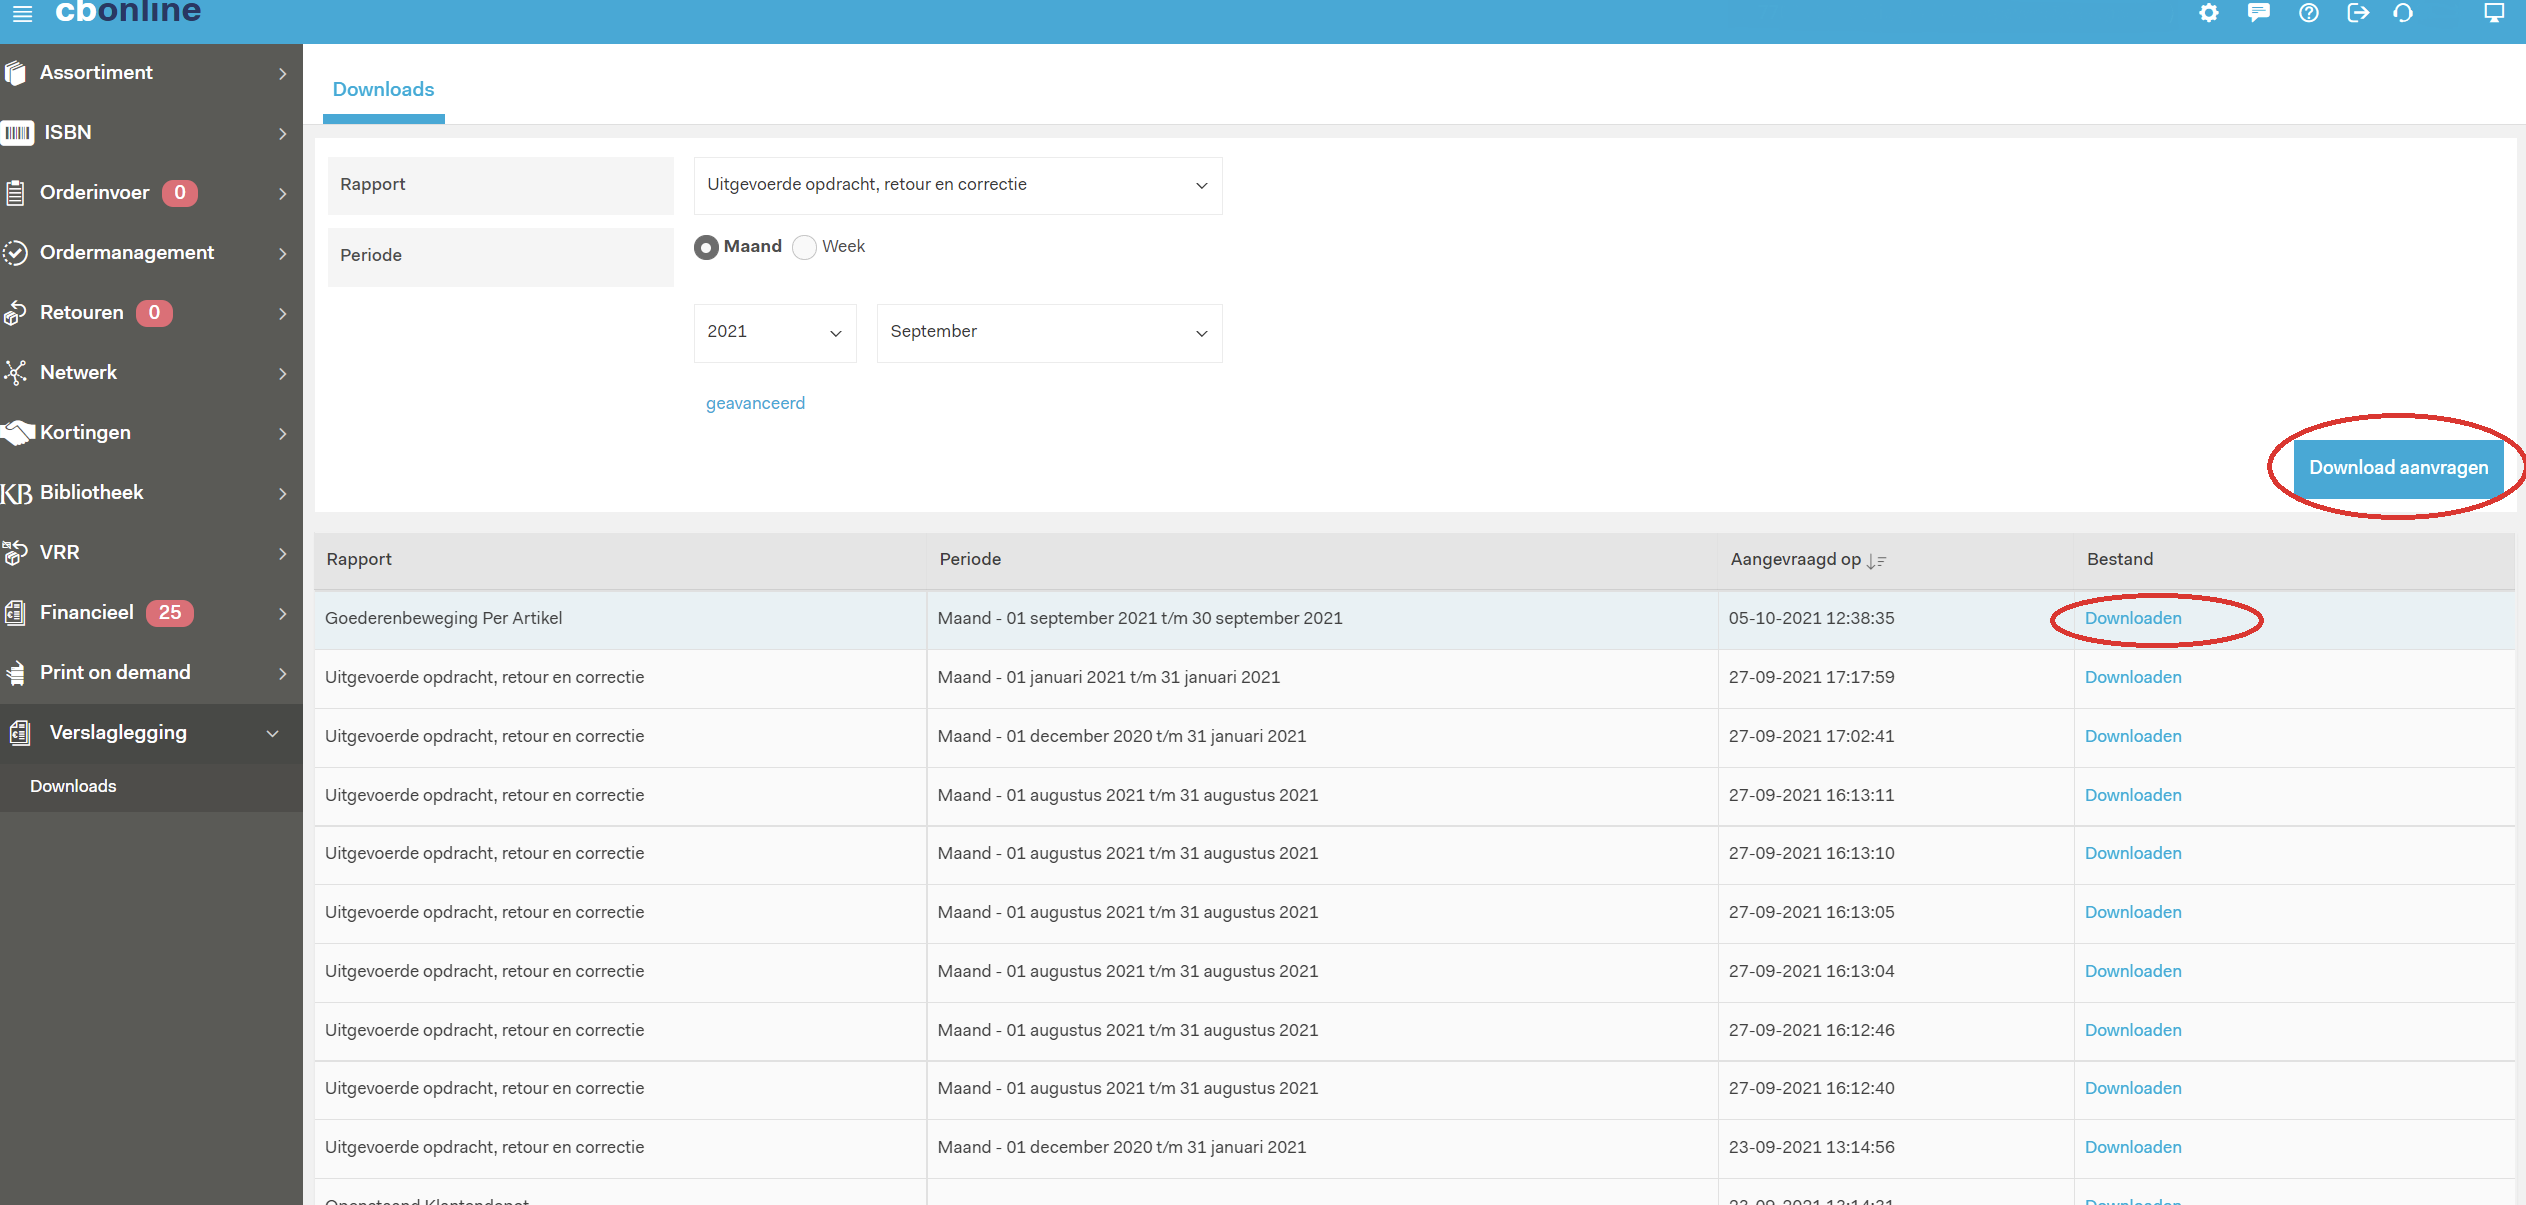Screen dimensions: 2526x1205
Task: Click the refresh icon in top bar
Action: 2403,13
